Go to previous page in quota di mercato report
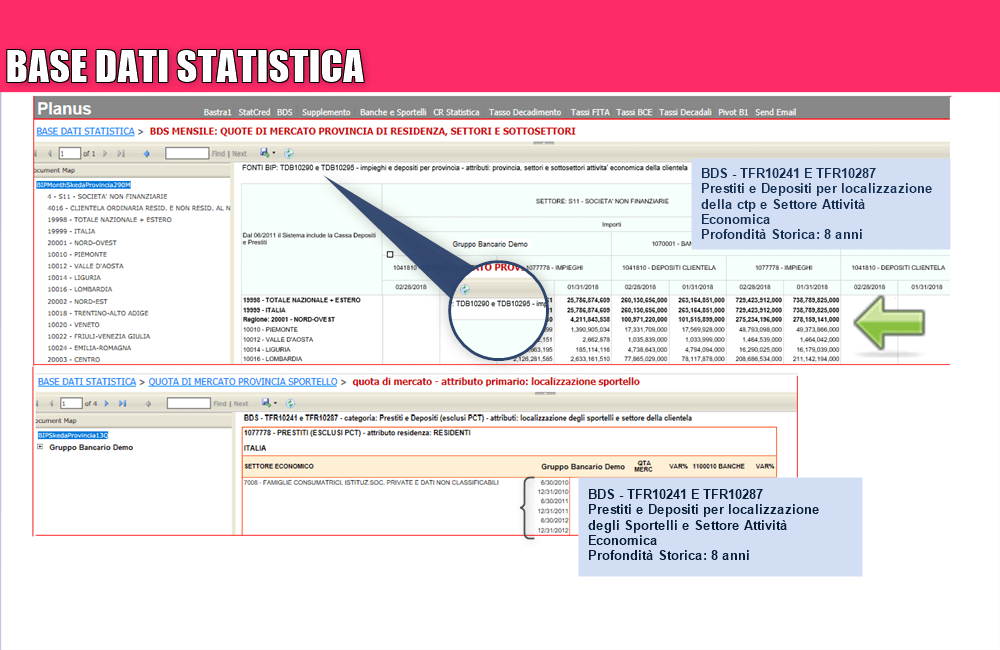Viewport: 1000px width, 650px height. 51,404
